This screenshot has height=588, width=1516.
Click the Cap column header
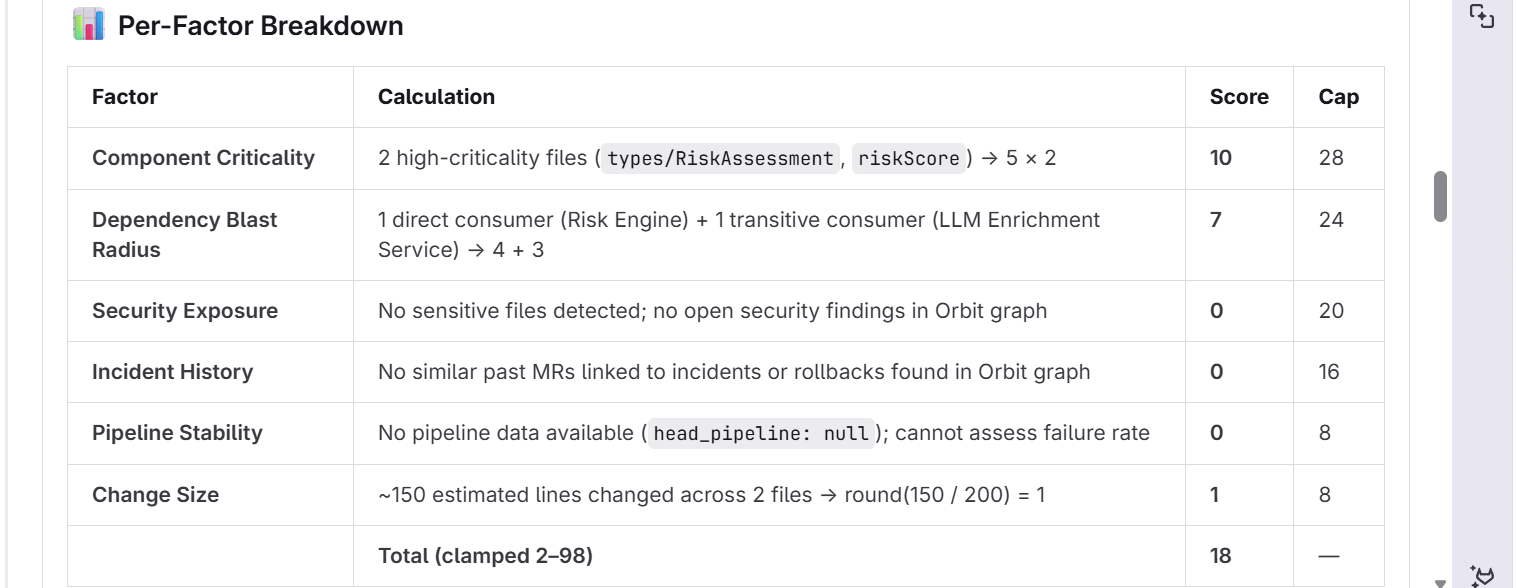(1339, 97)
